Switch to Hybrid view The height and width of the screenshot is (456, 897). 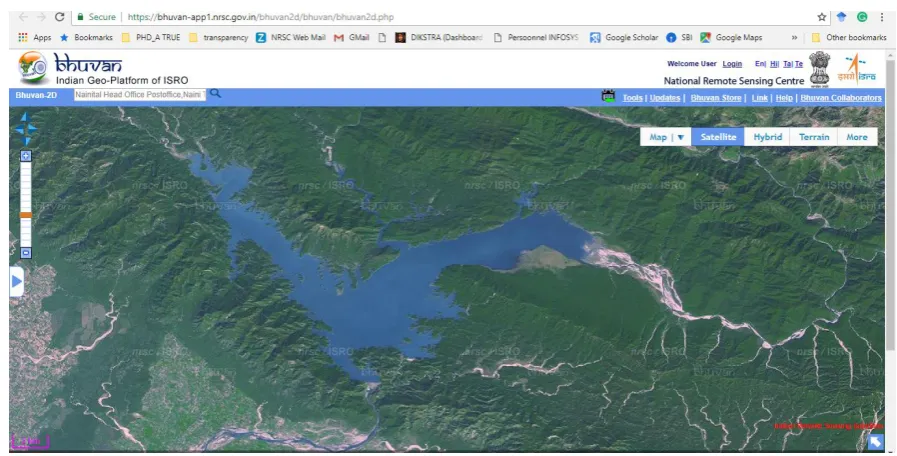(767, 137)
